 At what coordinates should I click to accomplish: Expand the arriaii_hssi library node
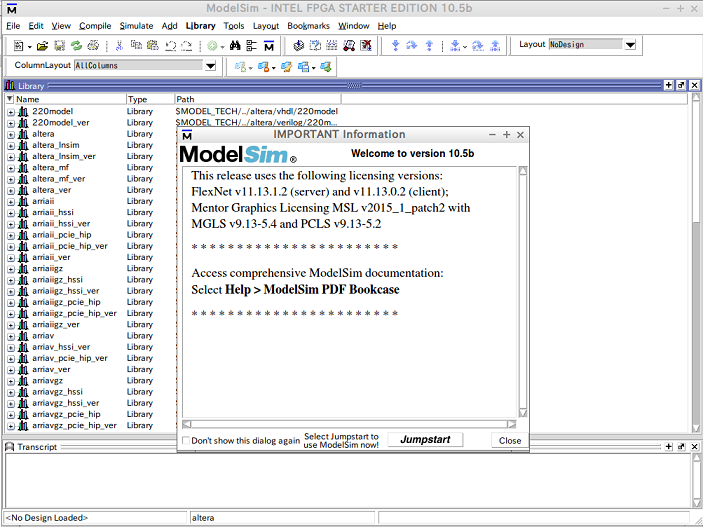(x=11, y=213)
